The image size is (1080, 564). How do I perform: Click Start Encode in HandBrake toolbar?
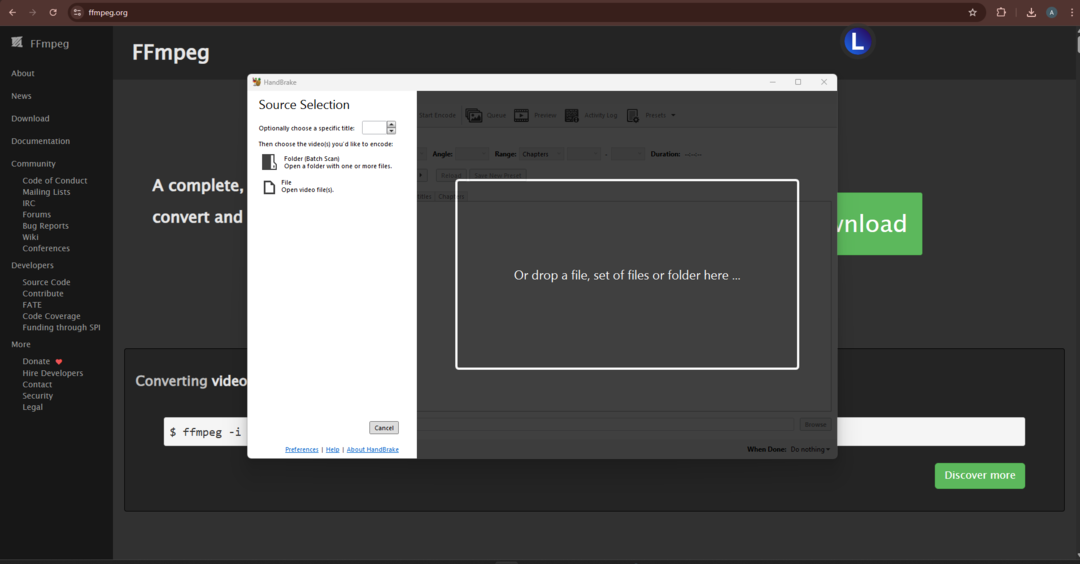(437, 115)
